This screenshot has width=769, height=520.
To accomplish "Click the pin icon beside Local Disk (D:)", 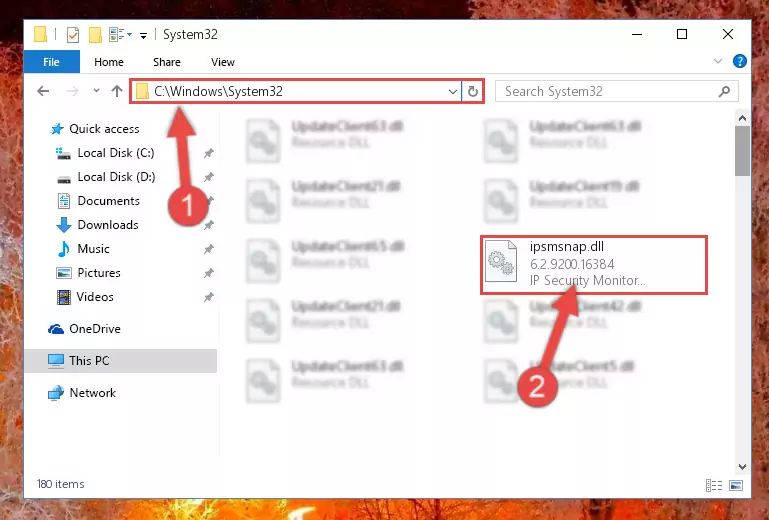I will pos(208,177).
